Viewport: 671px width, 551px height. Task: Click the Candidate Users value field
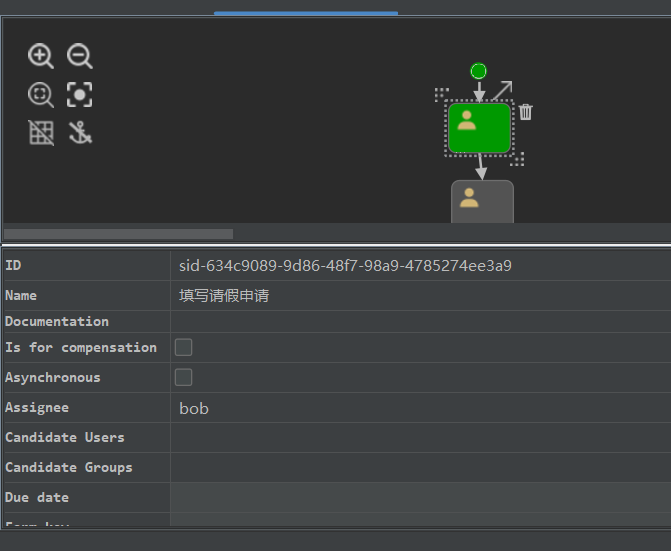coord(420,438)
